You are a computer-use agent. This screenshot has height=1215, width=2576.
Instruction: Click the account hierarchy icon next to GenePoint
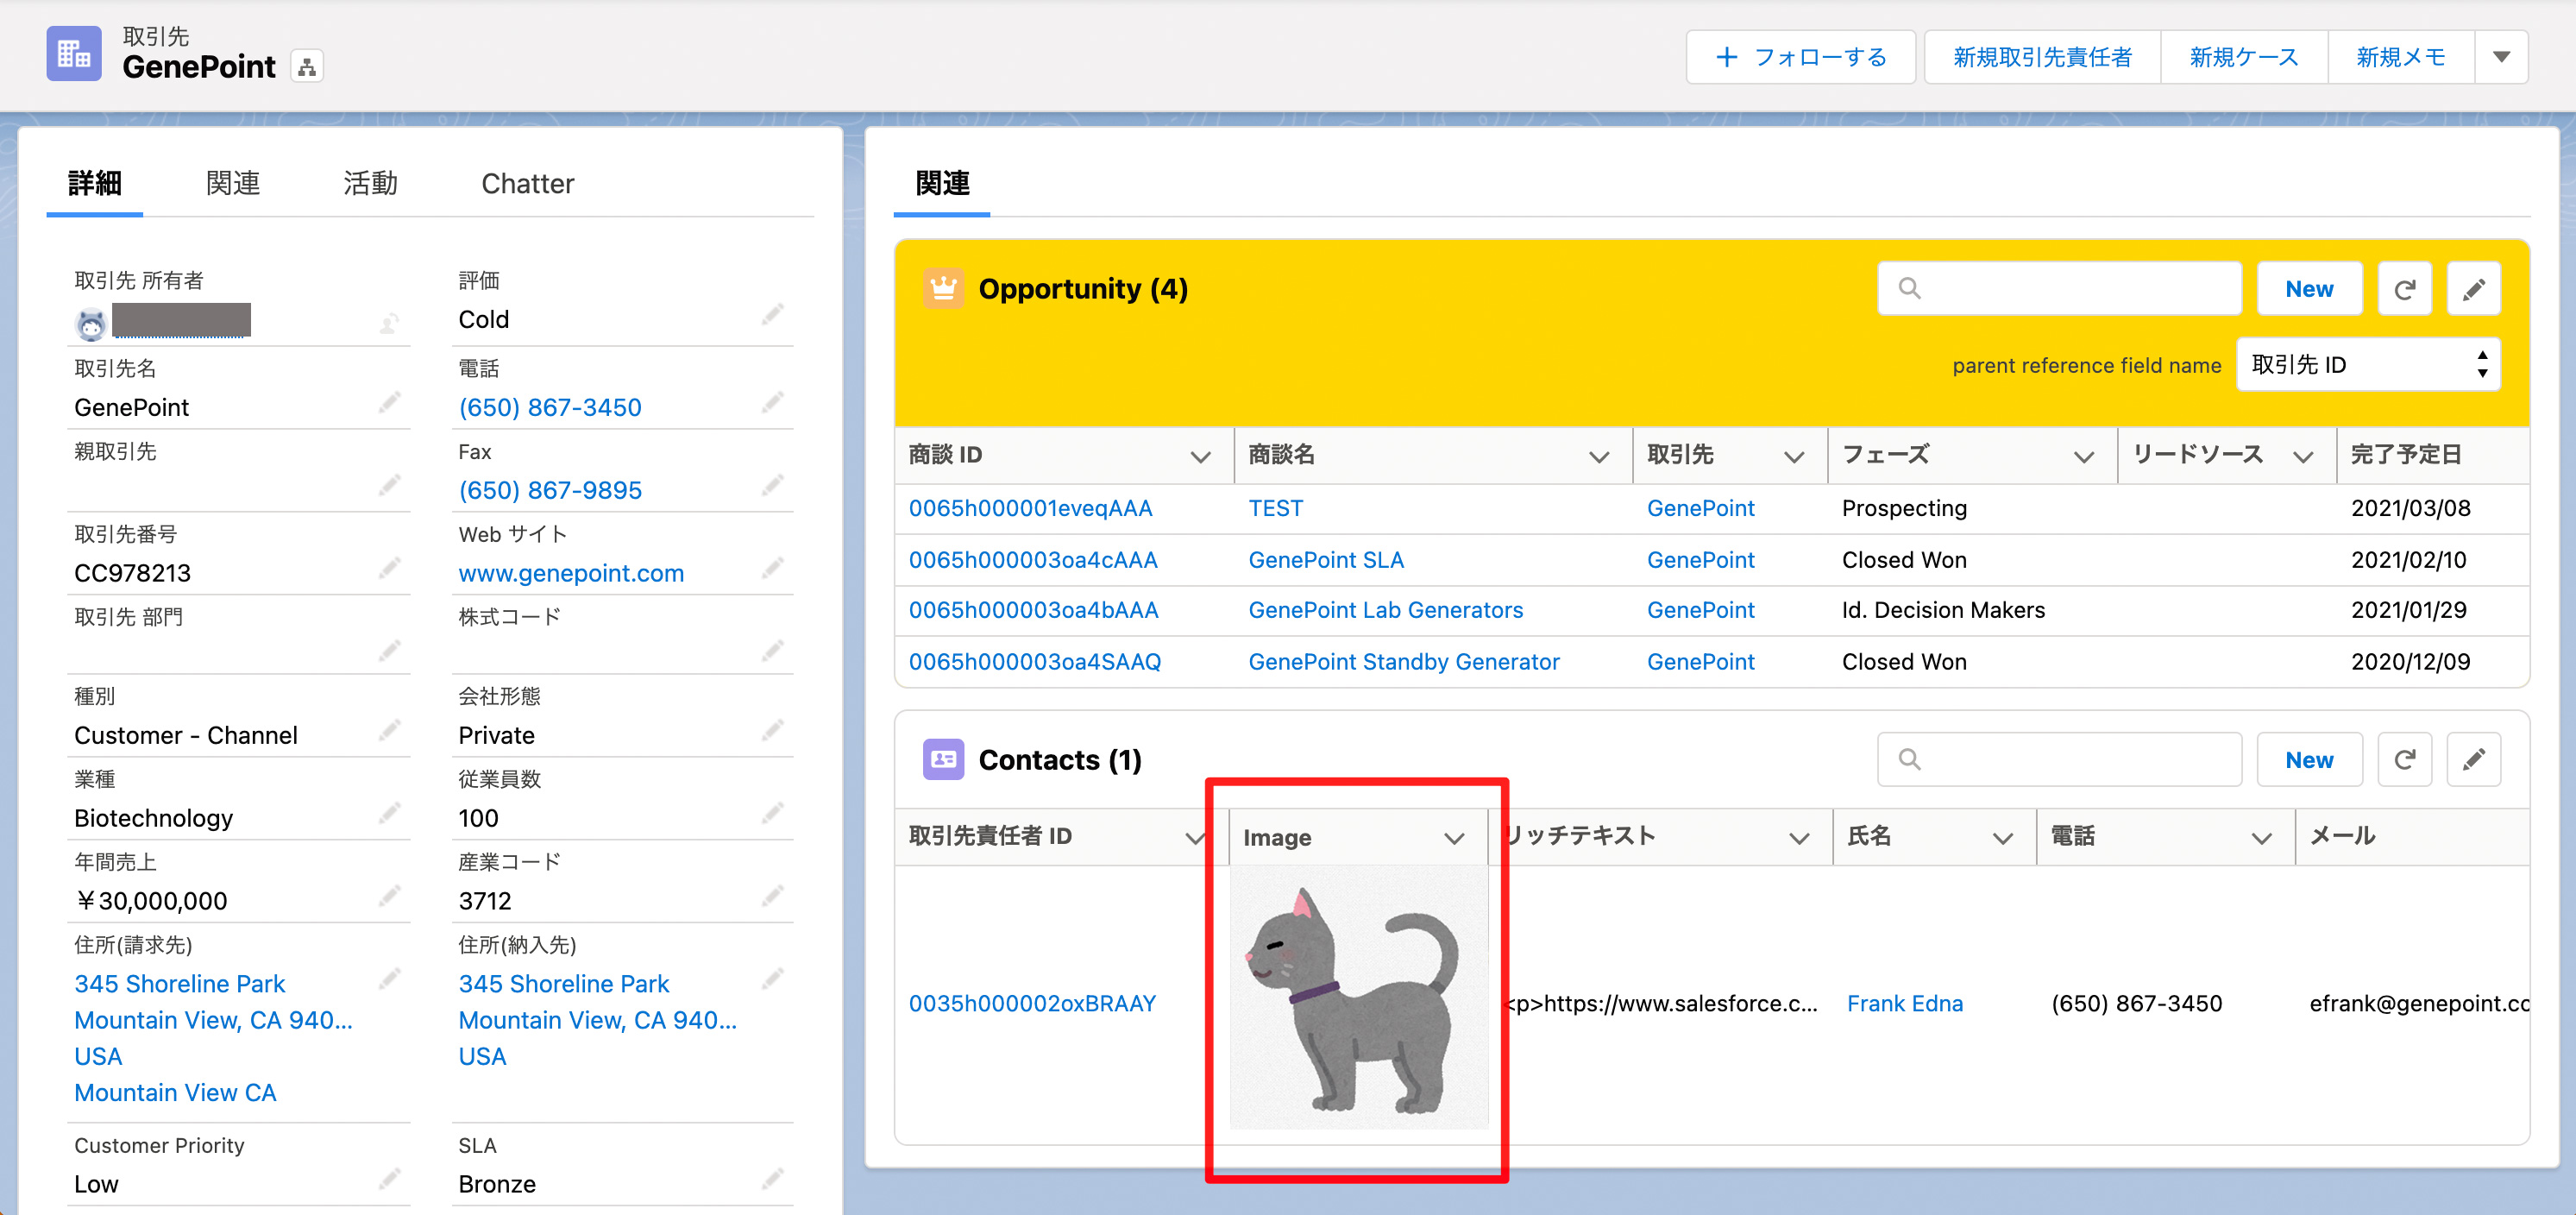coord(307,67)
